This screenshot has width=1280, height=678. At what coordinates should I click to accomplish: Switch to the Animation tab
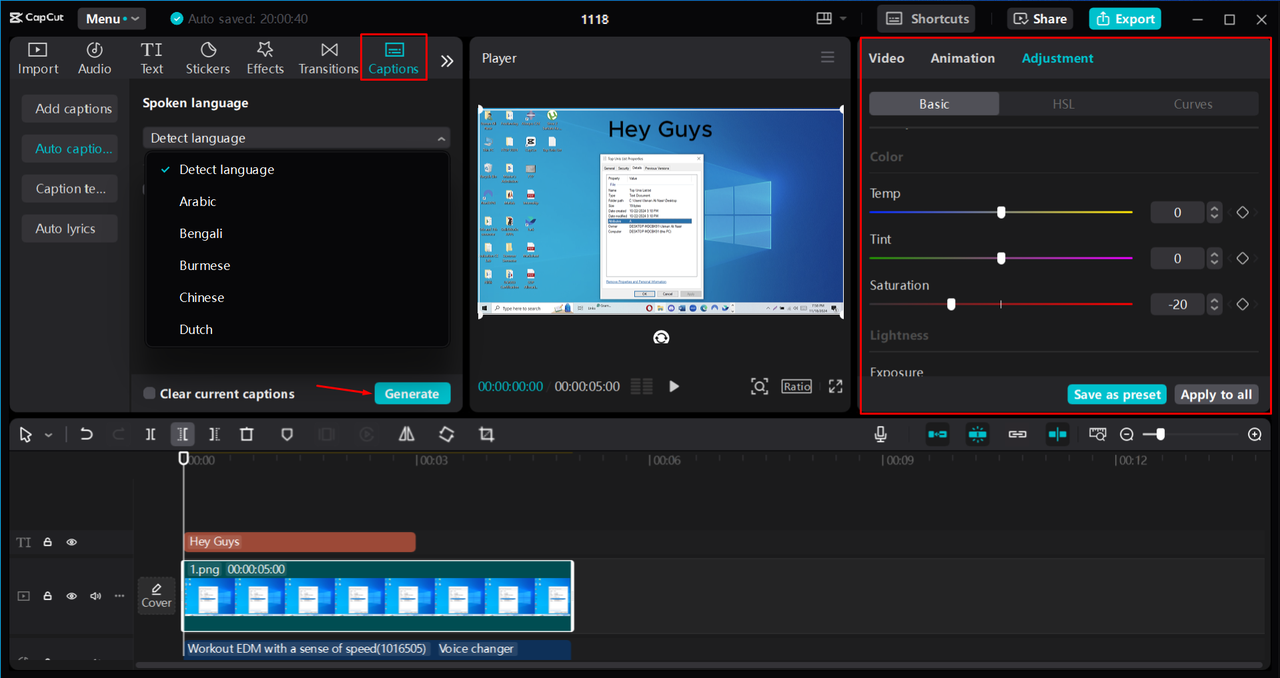(x=963, y=58)
